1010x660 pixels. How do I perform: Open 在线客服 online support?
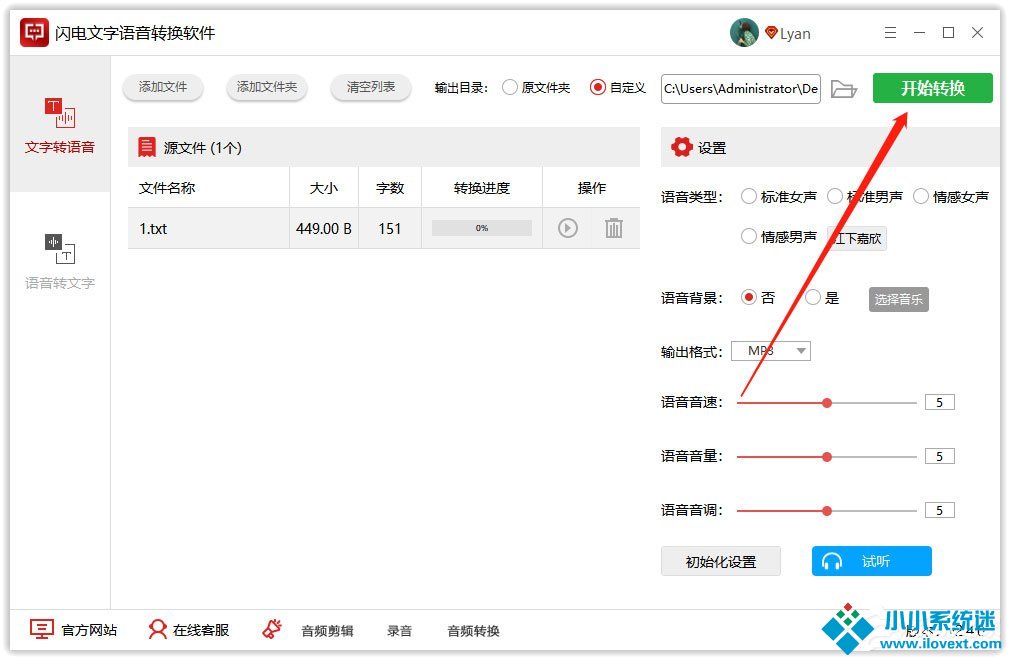(189, 630)
